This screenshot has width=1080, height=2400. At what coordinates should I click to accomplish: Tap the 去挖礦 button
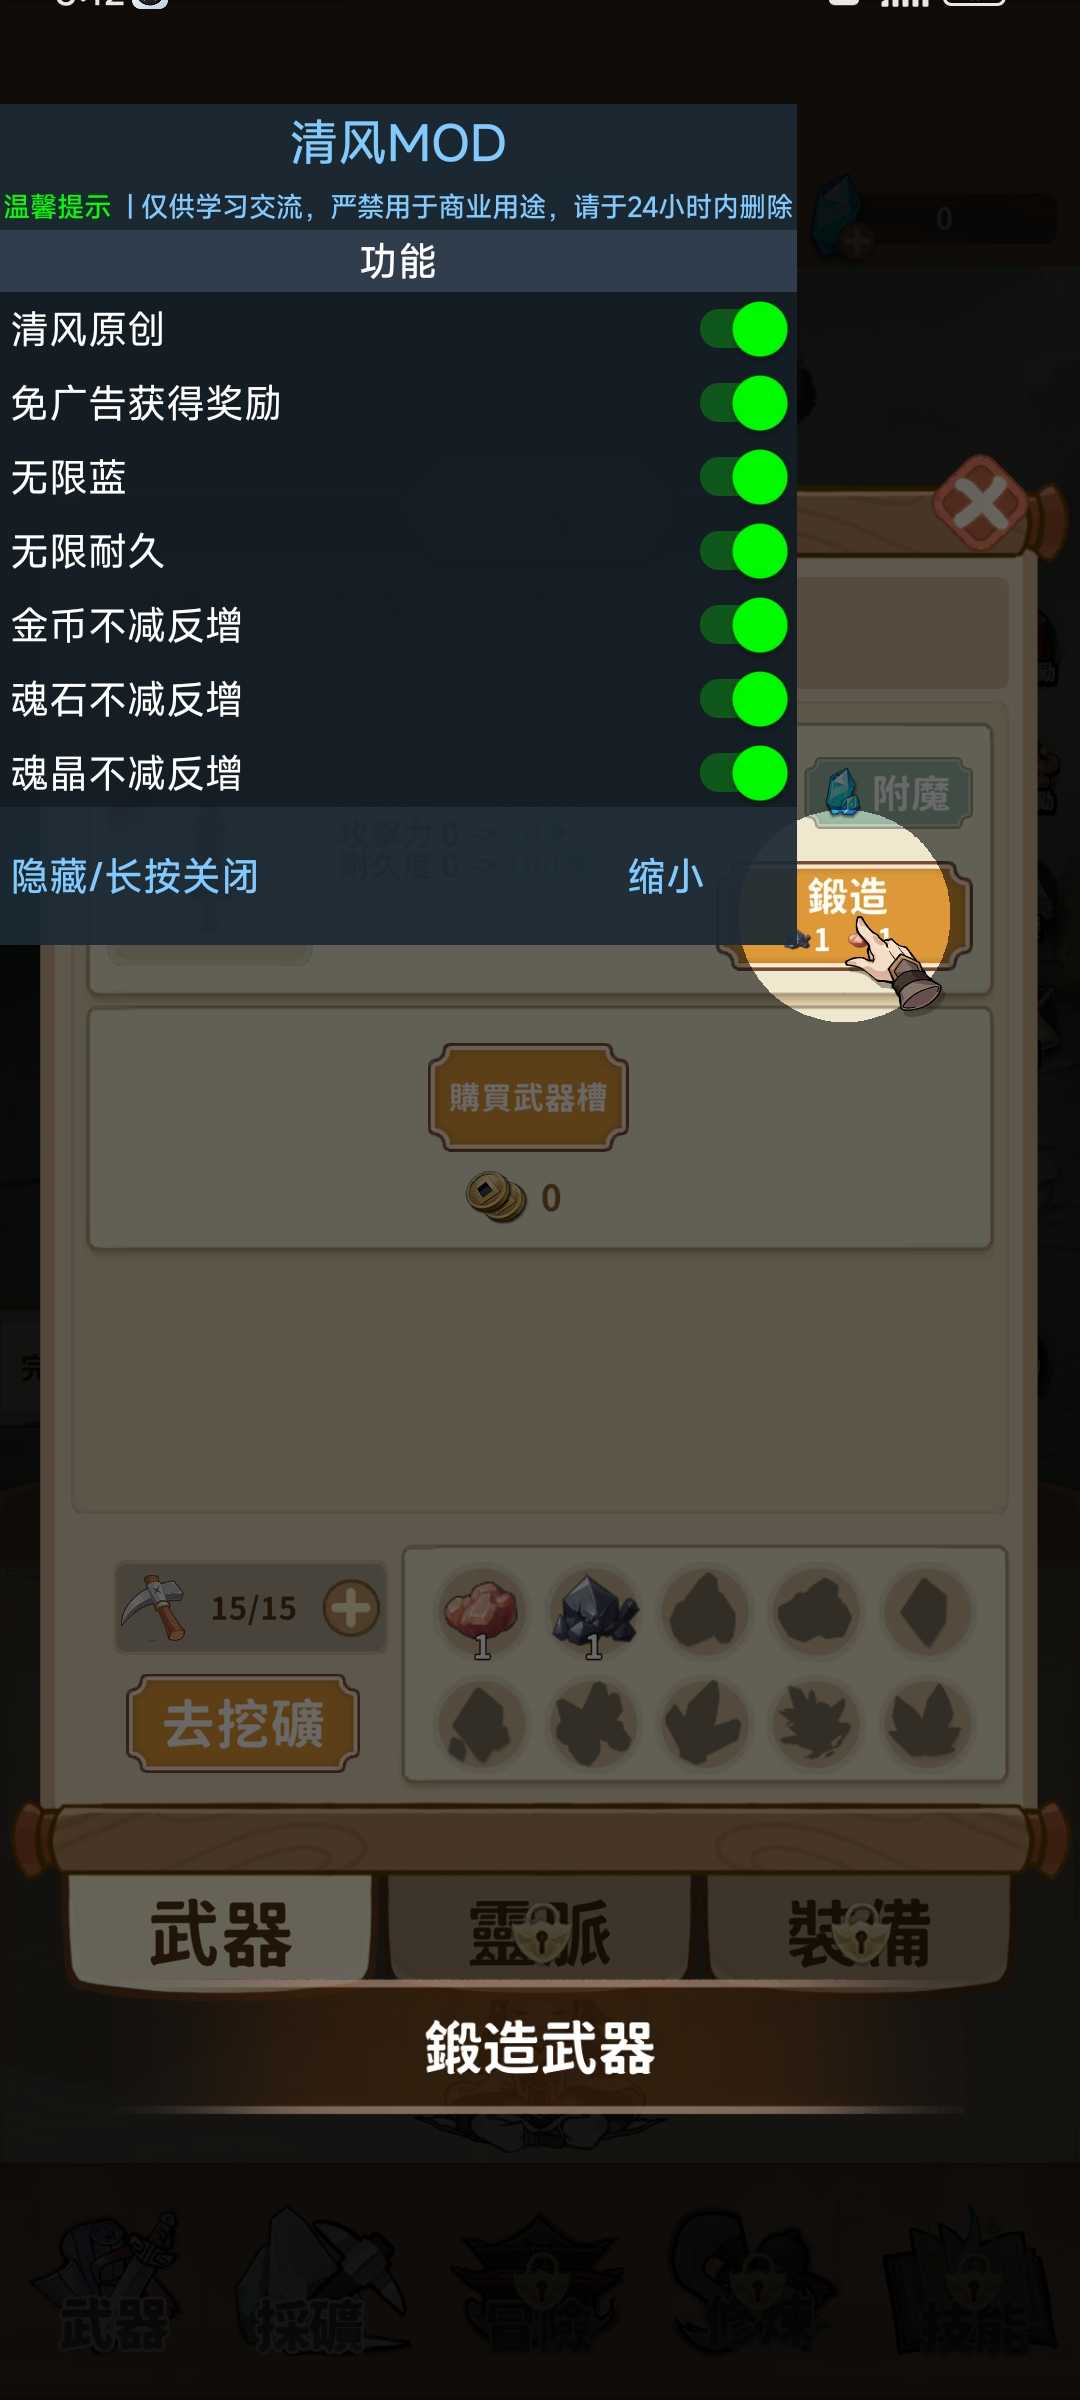[243, 1724]
